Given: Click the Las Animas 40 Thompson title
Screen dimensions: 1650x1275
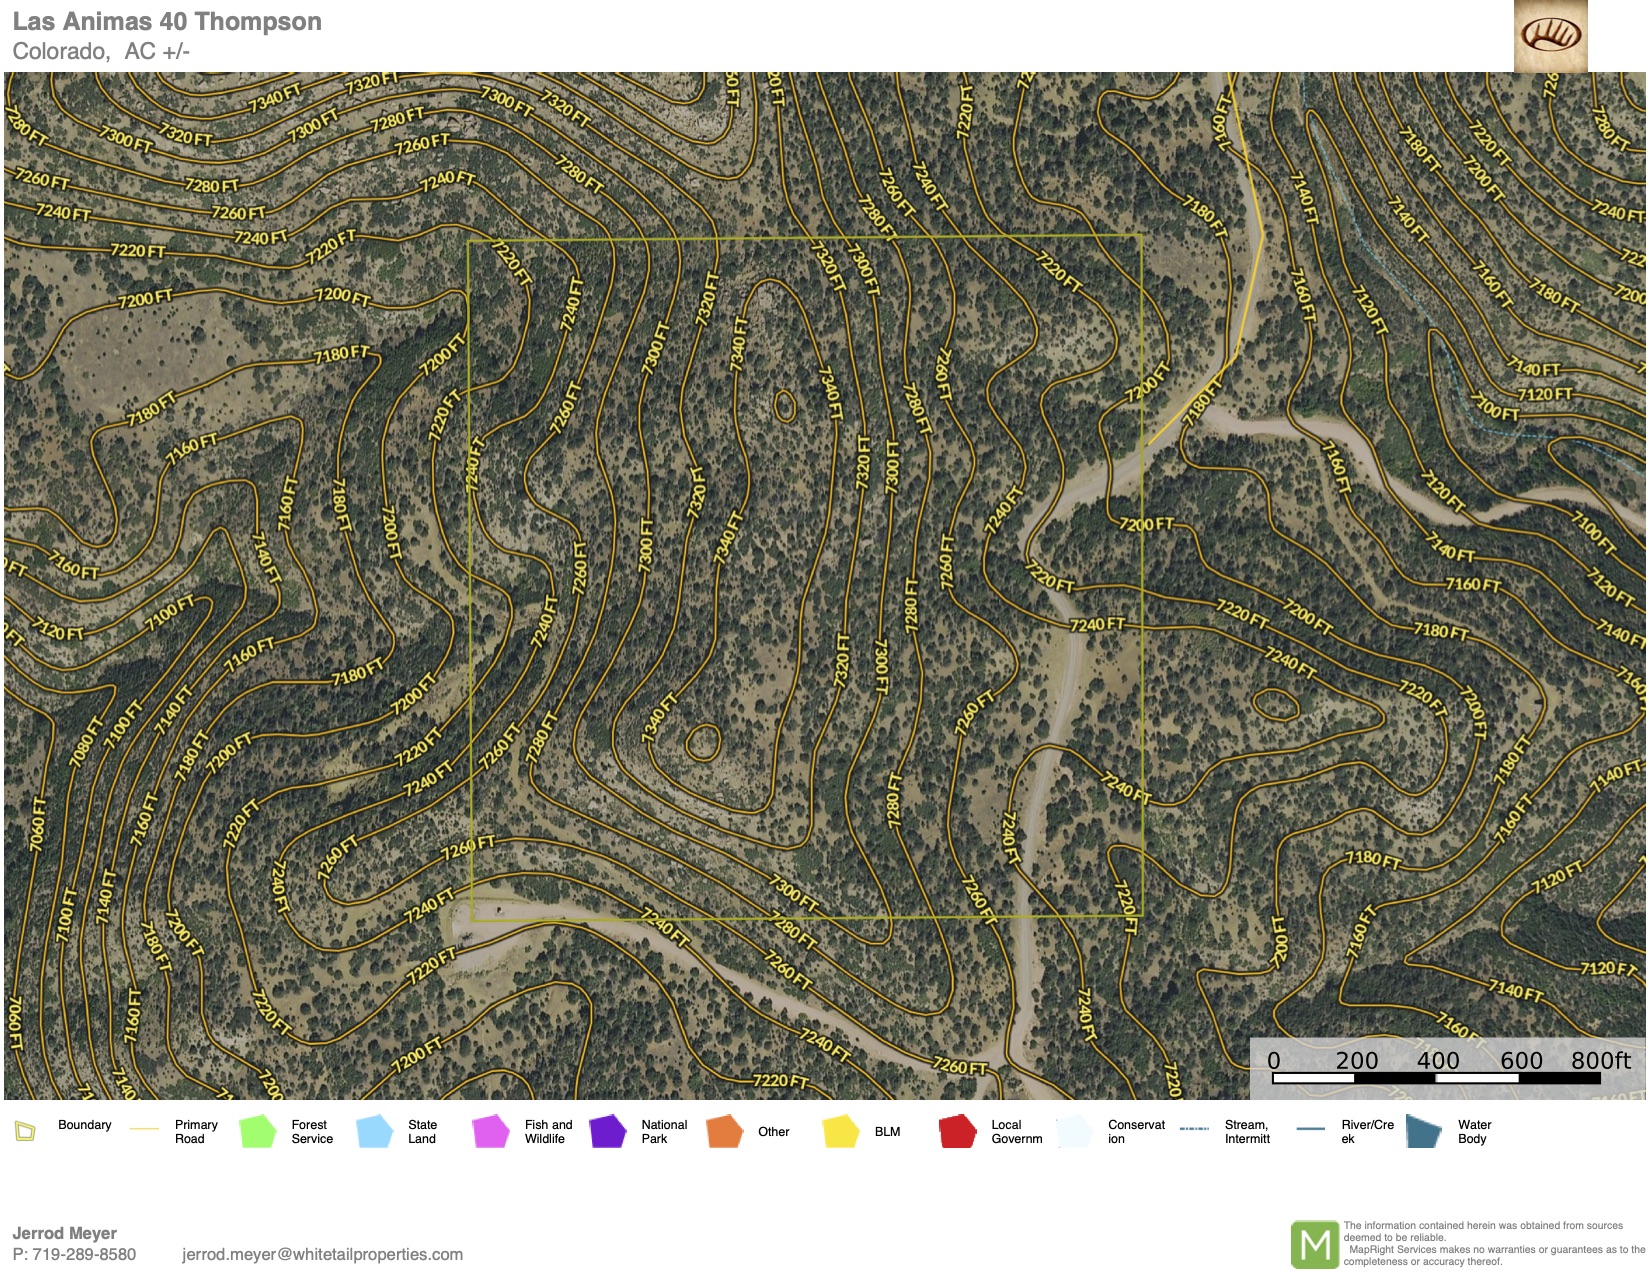Looking at the screenshot, I should (x=167, y=22).
